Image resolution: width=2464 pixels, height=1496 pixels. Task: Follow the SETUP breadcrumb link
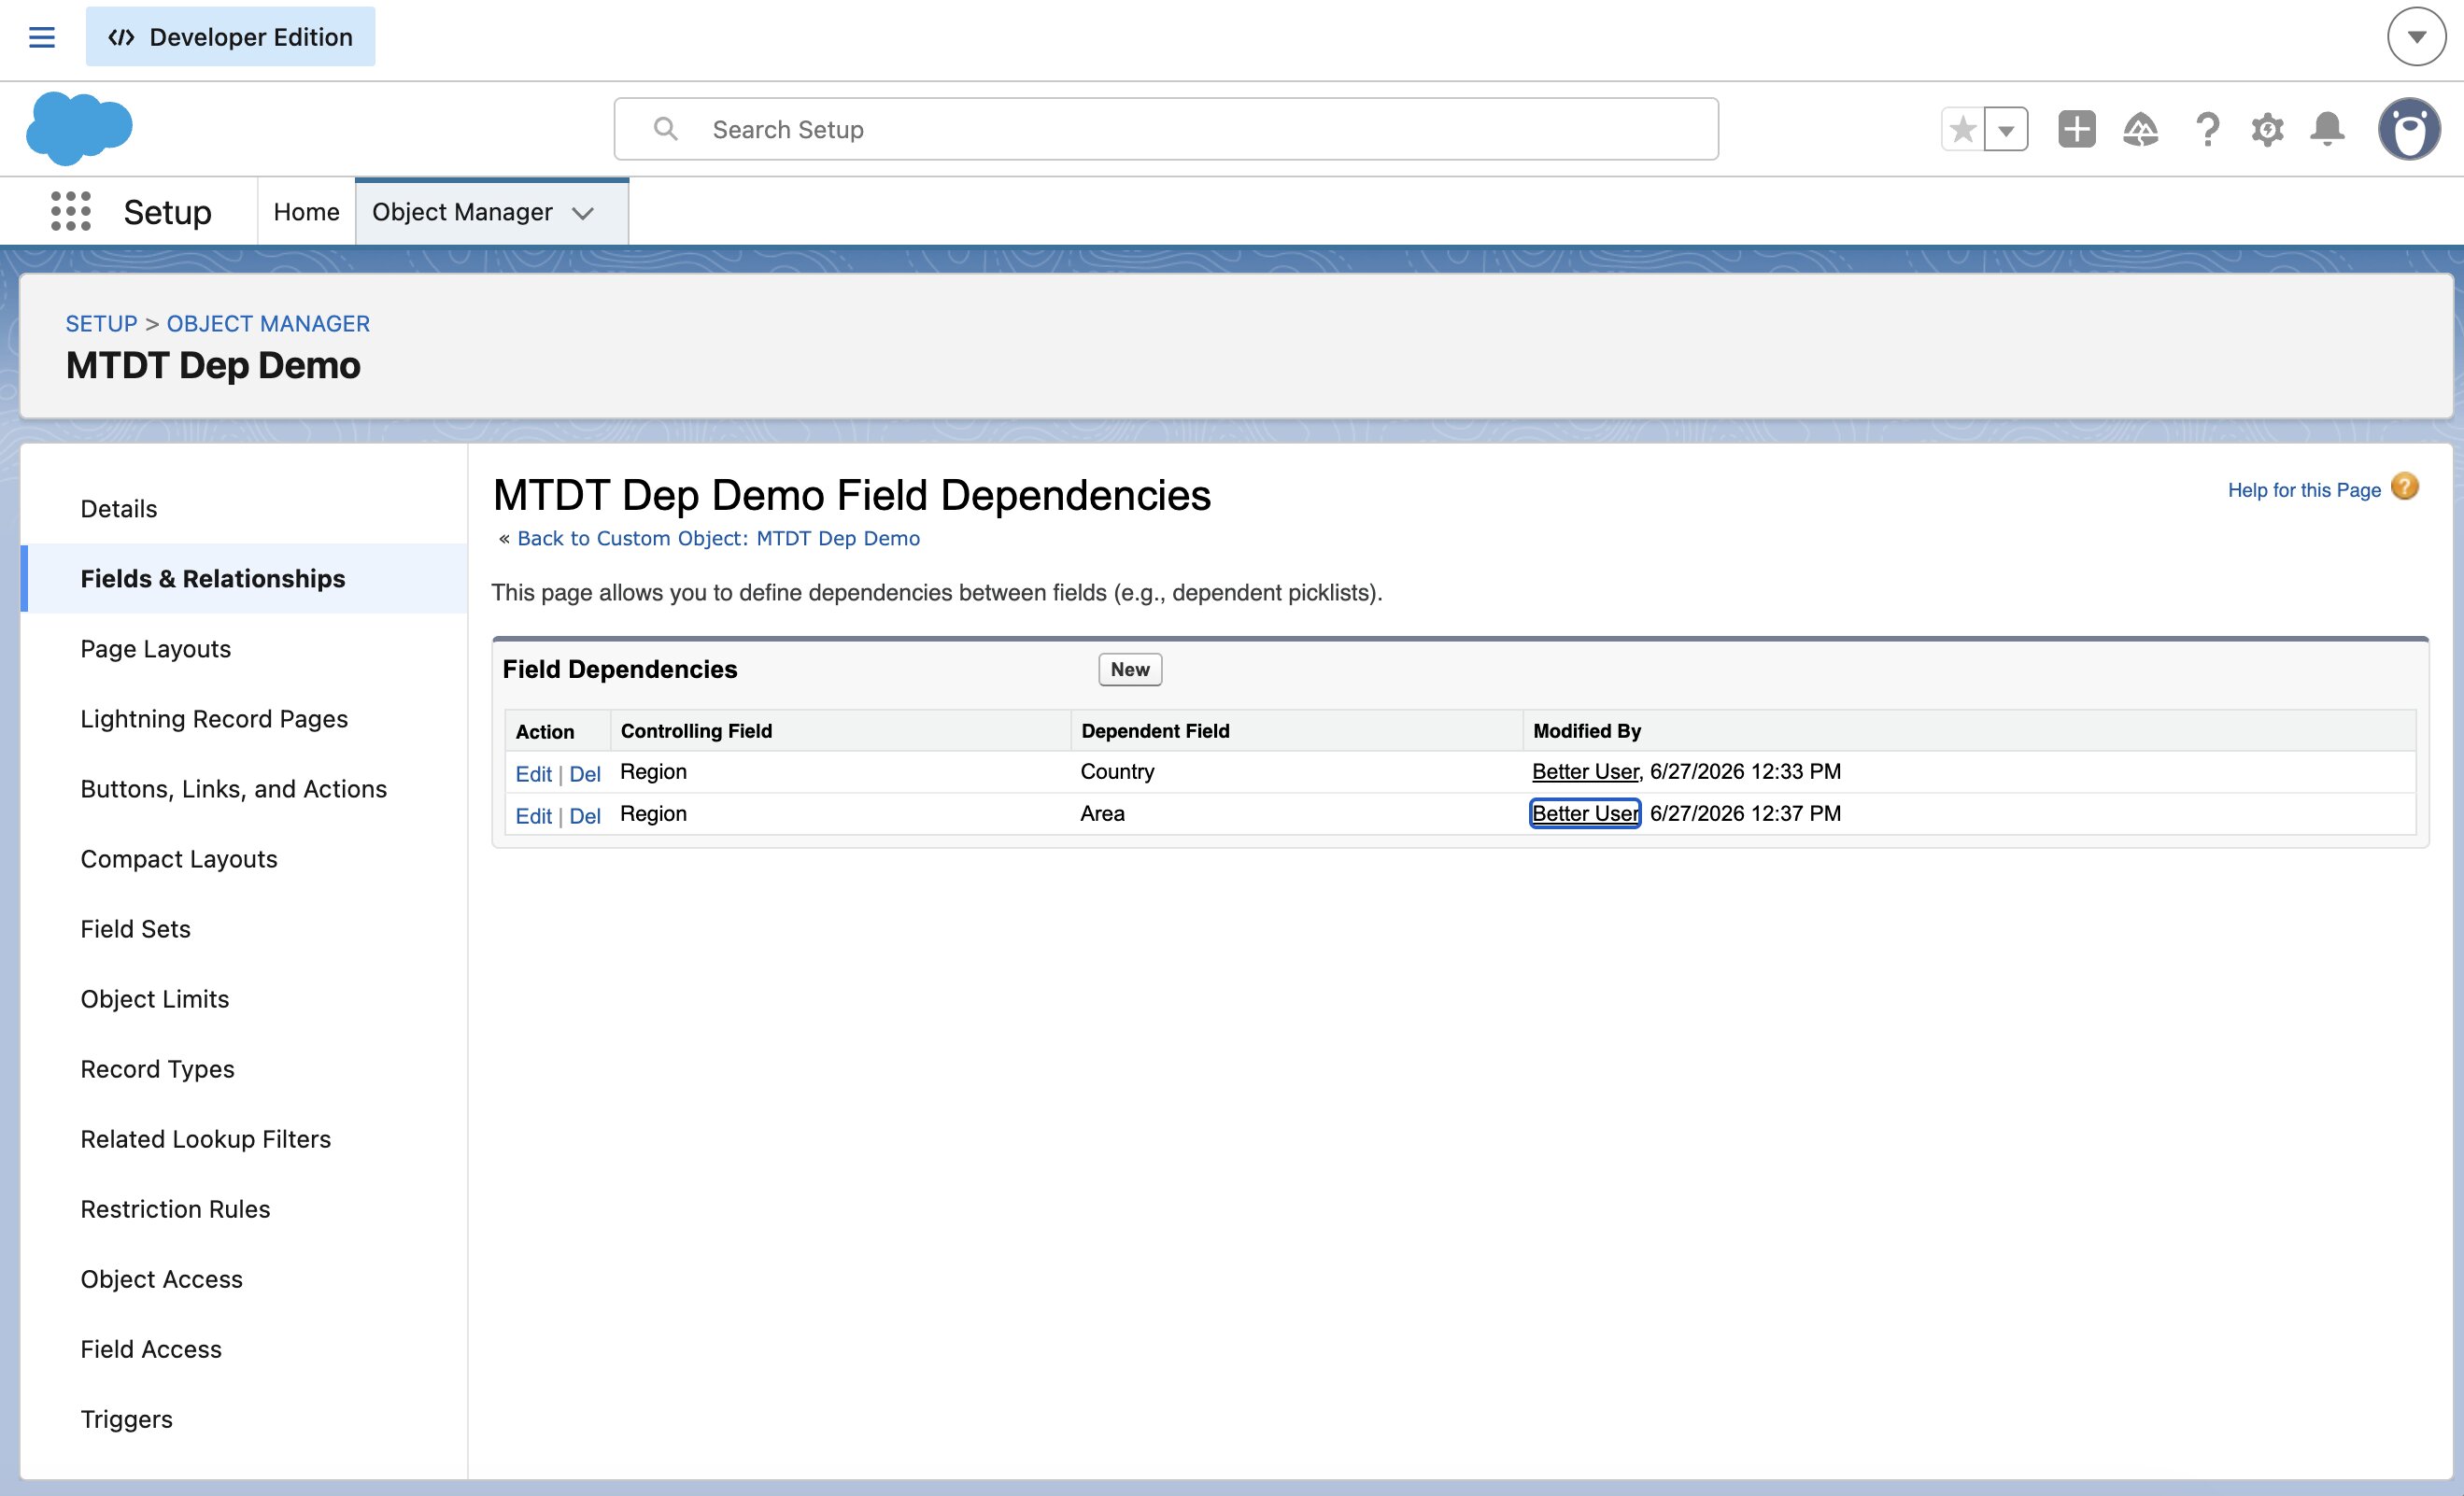point(101,324)
